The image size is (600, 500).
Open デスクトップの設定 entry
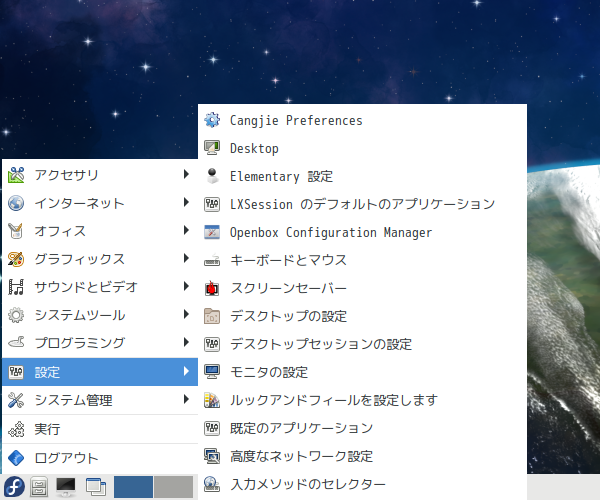click(362, 316)
